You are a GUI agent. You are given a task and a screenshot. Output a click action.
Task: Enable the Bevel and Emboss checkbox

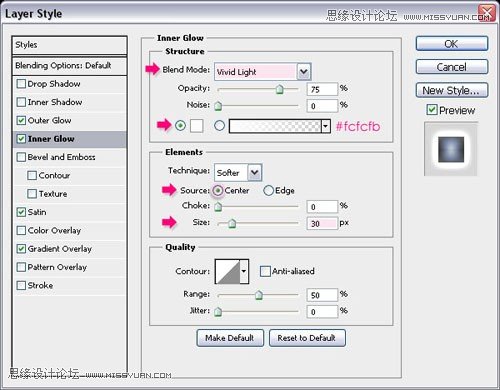click(x=21, y=157)
